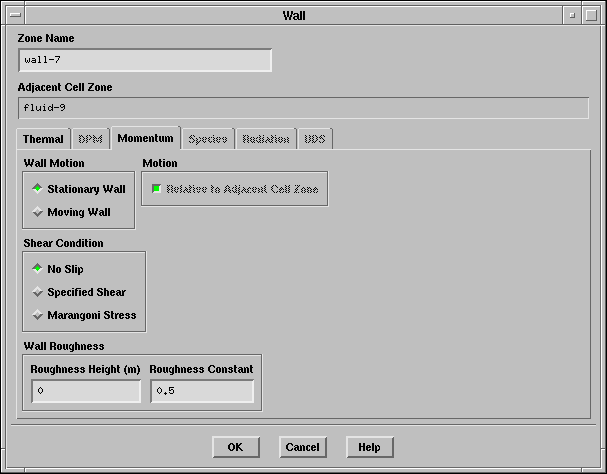Image resolution: width=607 pixels, height=474 pixels.
Task: Toggle Relative to Adjacent Cell Zone checkbox
Action: pyautogui.click(x=157, y=188)
